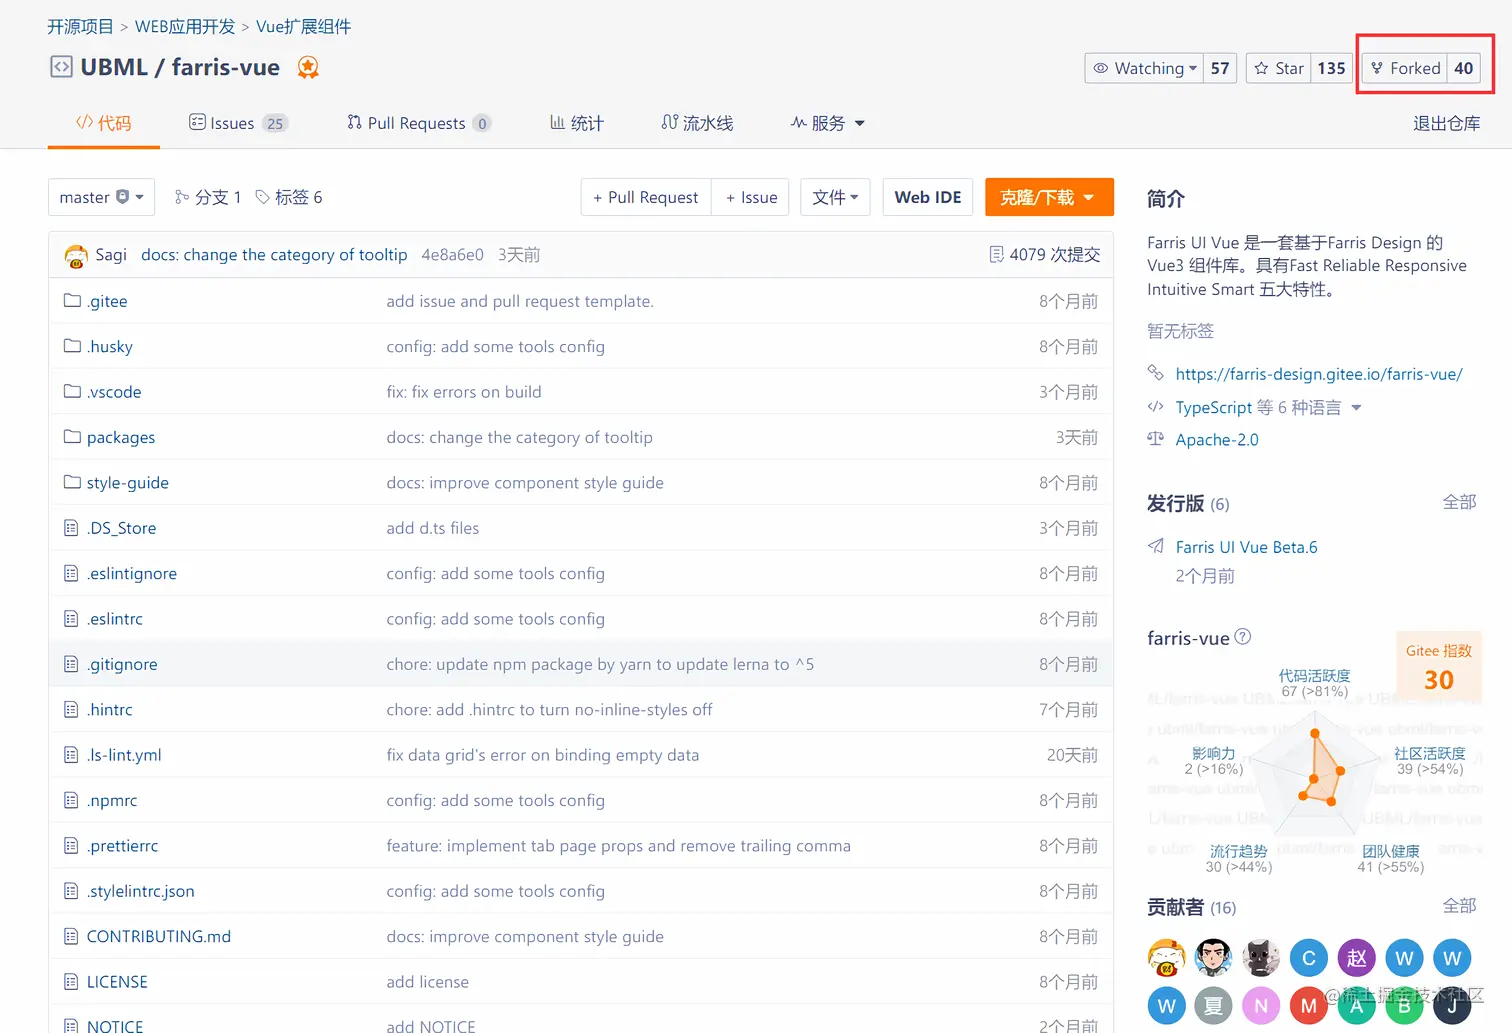Viewport: 1512px width, 1033px height.
Task: Click the file icon beside .DS_Store
Action: (71, 528)
